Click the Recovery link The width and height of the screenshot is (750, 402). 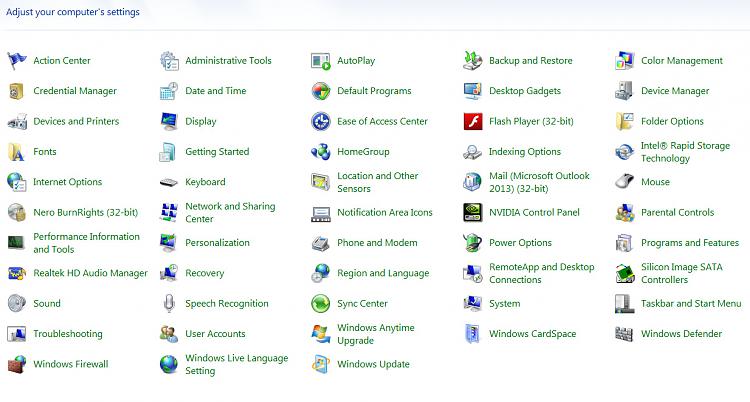coord(204,273)
